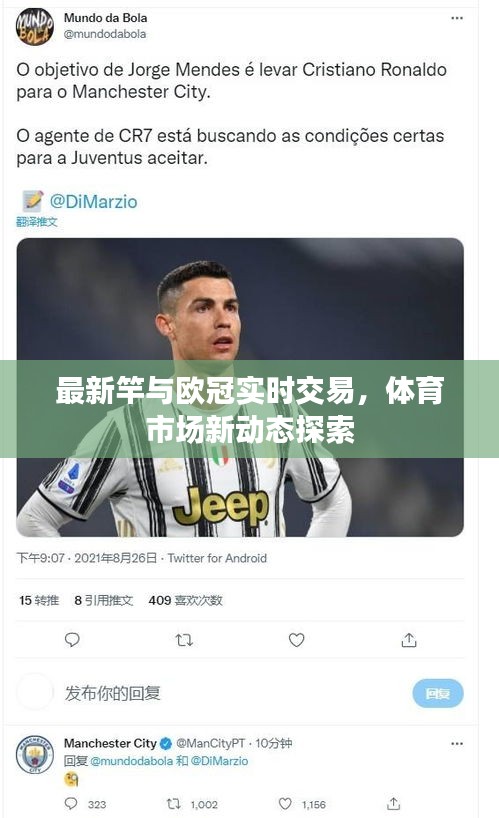The width and height of the screenshot is (499, 818).
Task: Open the main tweet's three-dot more menu
Action: pos(457,18)
